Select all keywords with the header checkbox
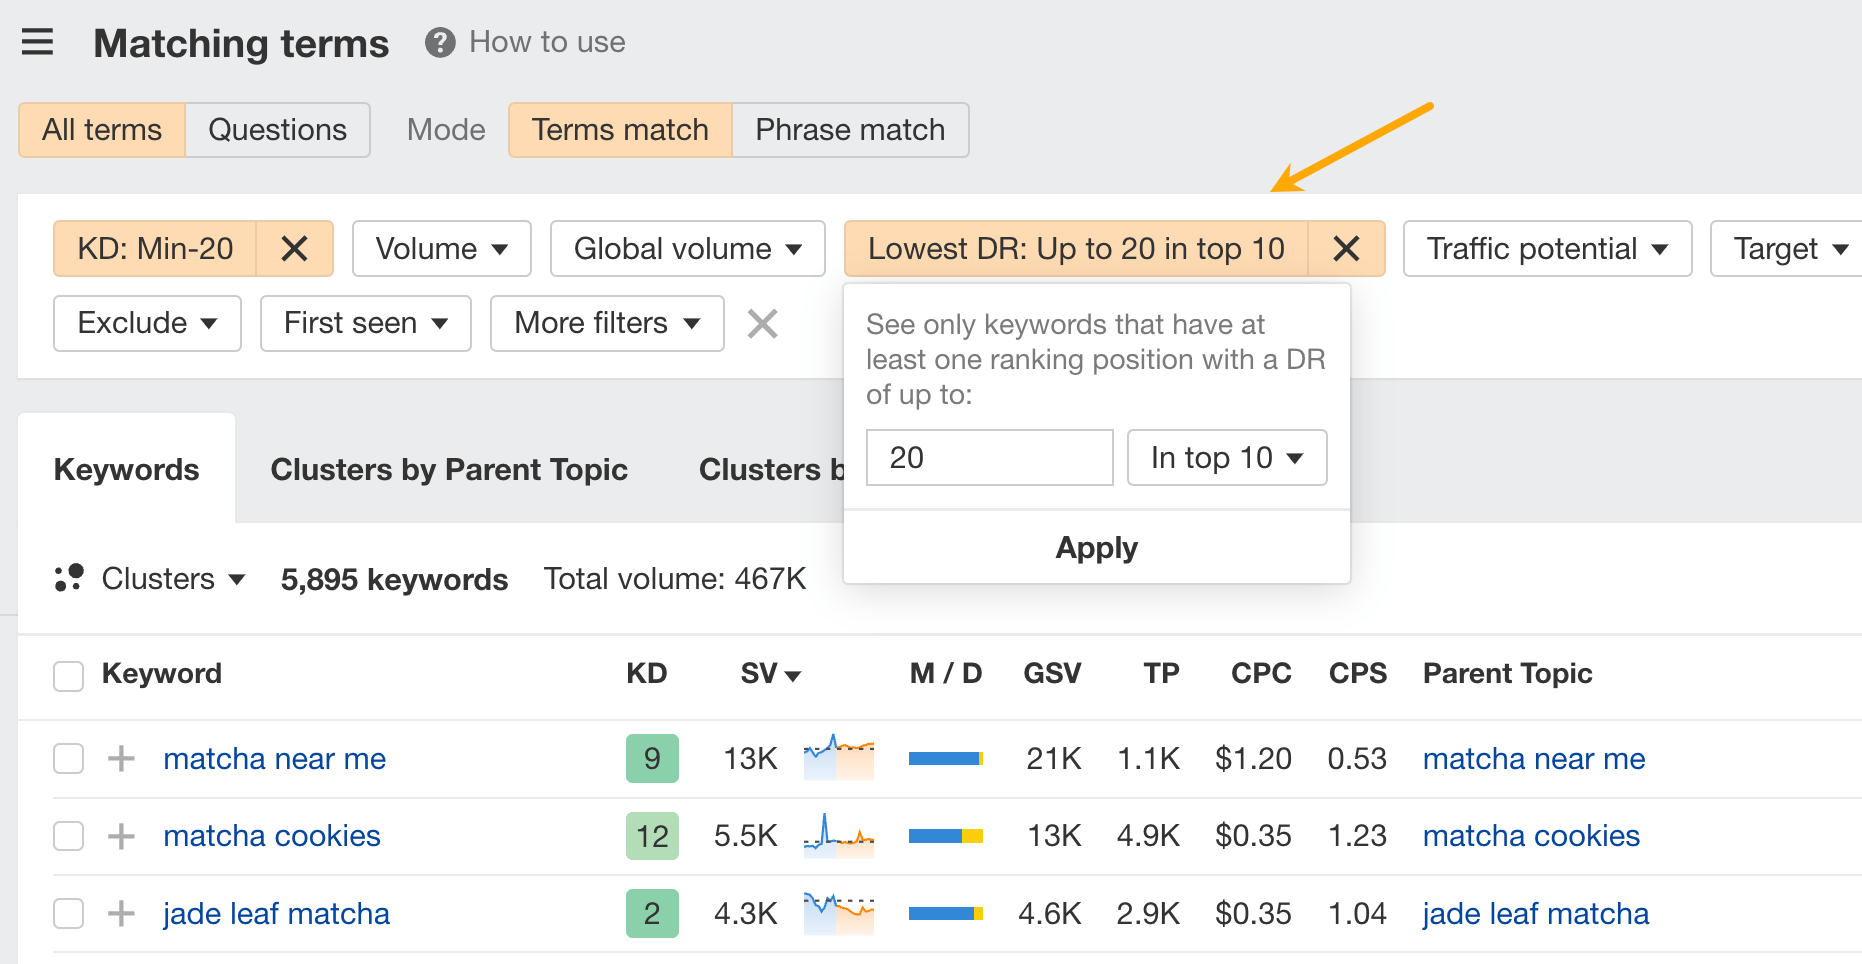 point(68,675)
